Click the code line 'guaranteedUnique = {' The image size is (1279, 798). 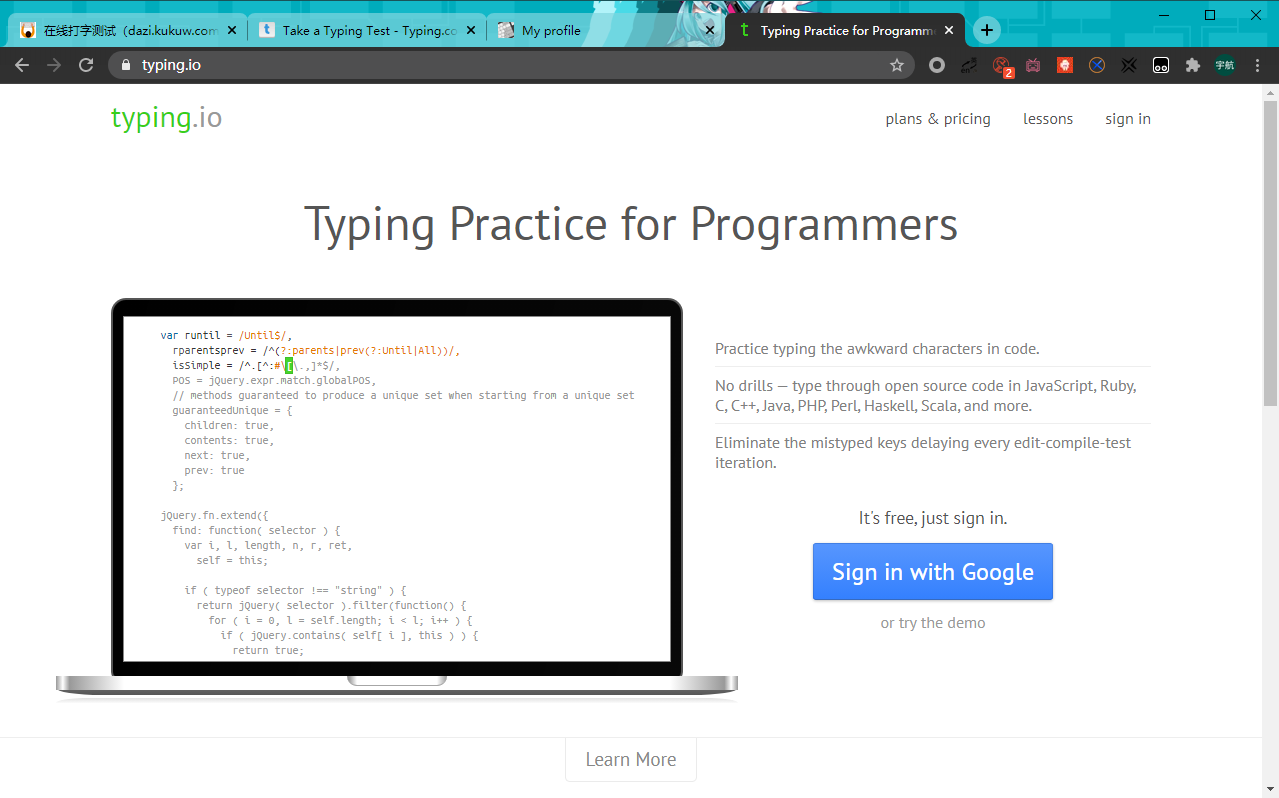tap(232, 410)
